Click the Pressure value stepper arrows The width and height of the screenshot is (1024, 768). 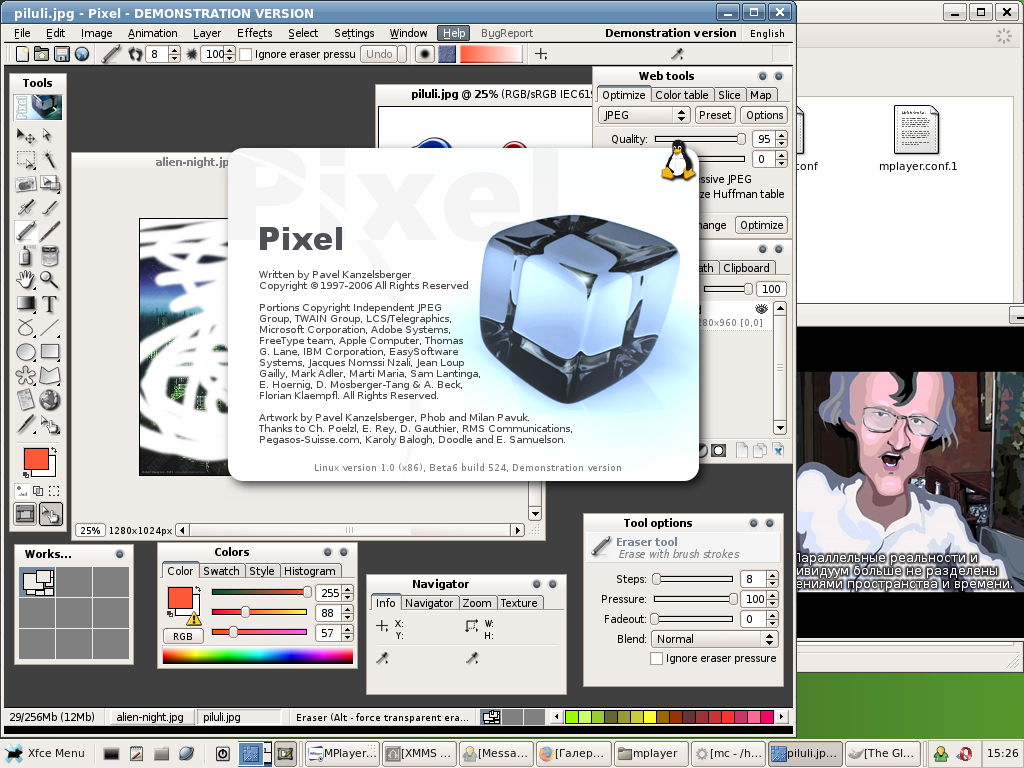(773, 599)
